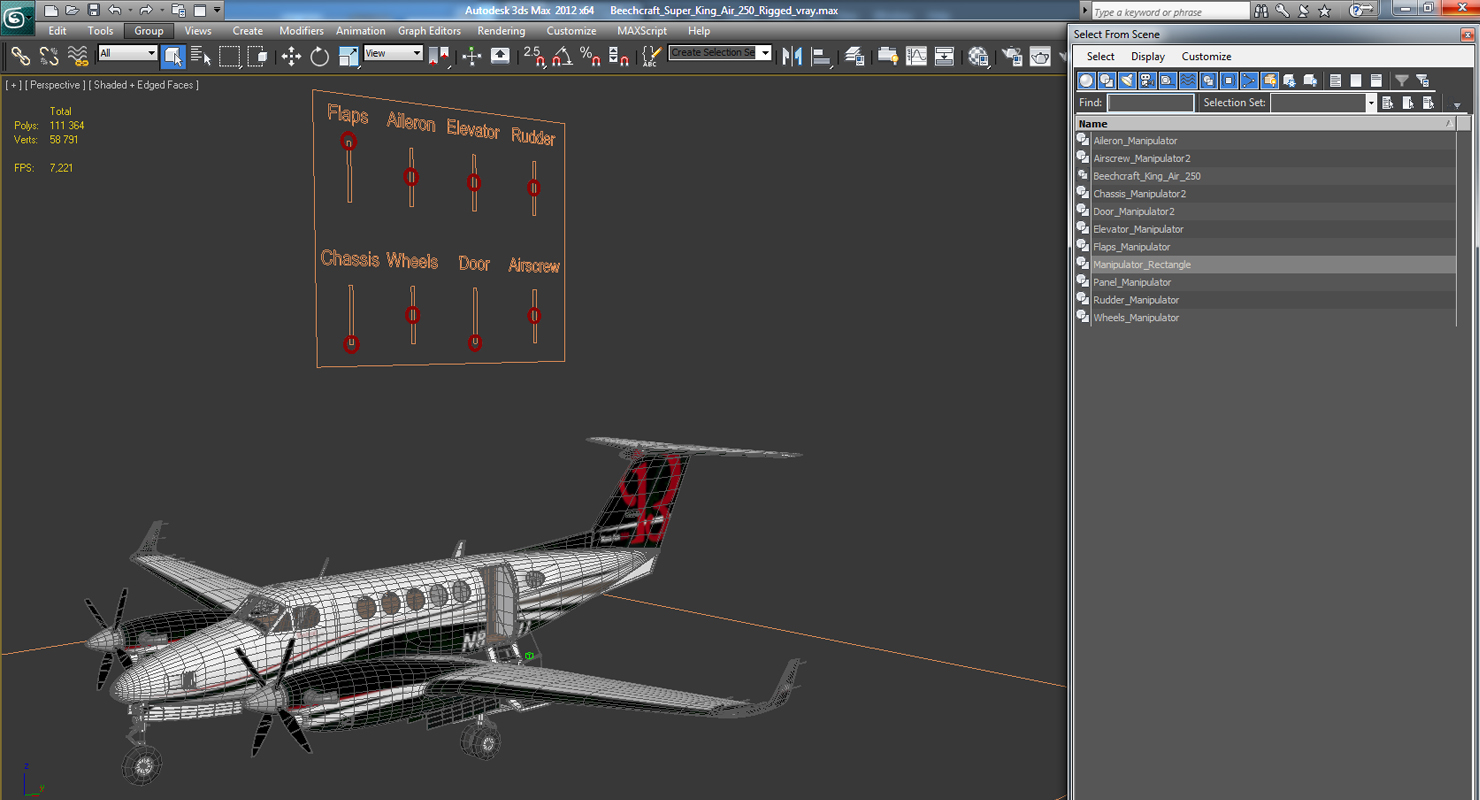Click the Name column header to sort
Screen dimensions: 1480x800
[1265, 124]
